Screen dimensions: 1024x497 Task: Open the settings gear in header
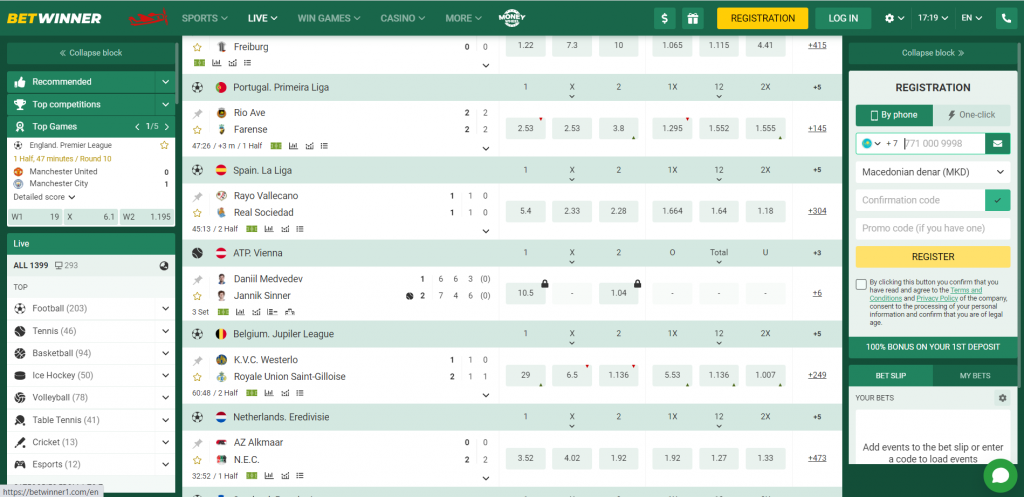tap(889, 18)
